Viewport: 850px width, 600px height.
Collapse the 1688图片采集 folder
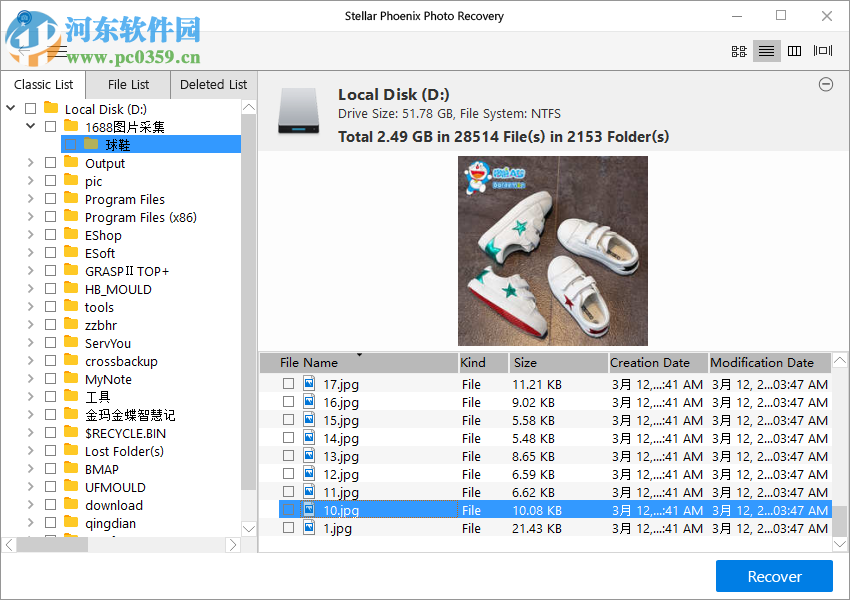coord(29,127)
